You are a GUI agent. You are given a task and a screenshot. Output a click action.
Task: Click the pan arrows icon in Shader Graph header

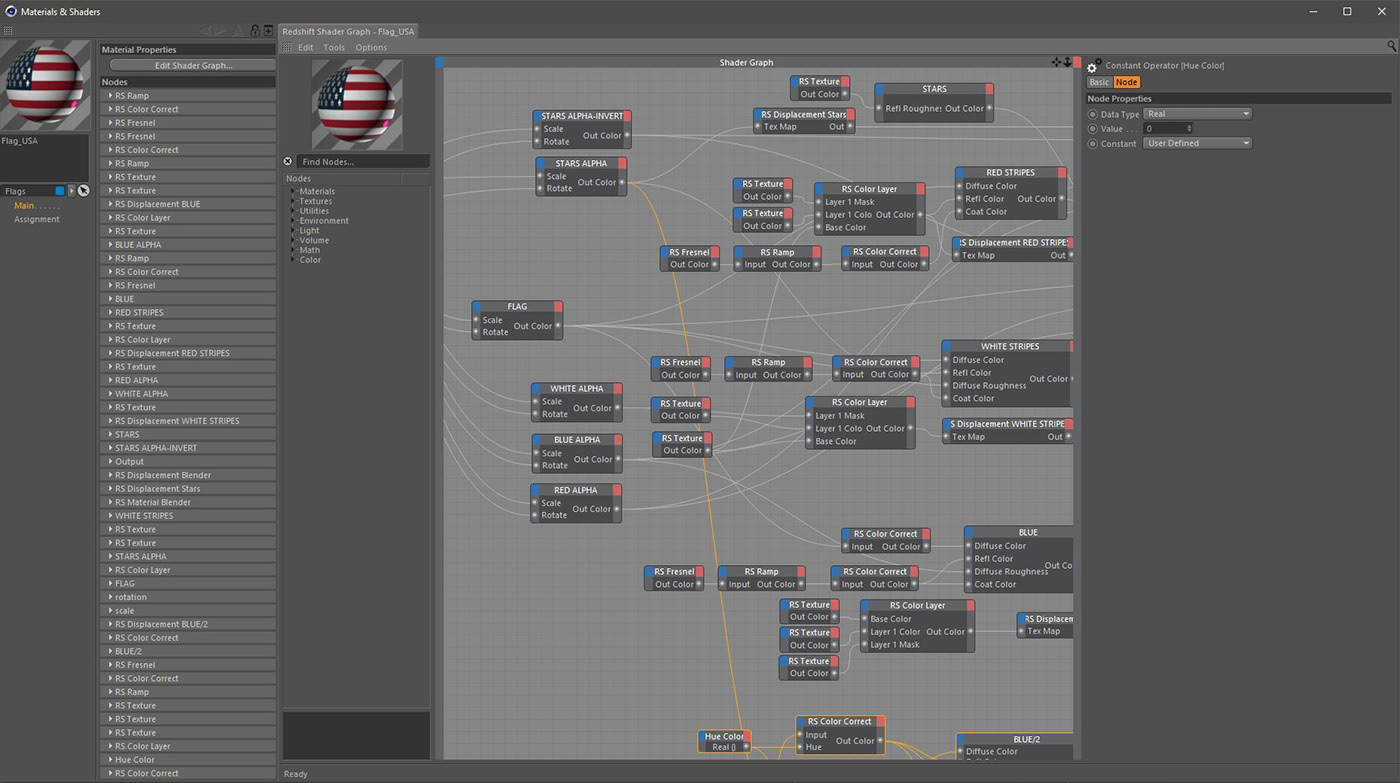pyautogui.click(x=1056, y=62)
